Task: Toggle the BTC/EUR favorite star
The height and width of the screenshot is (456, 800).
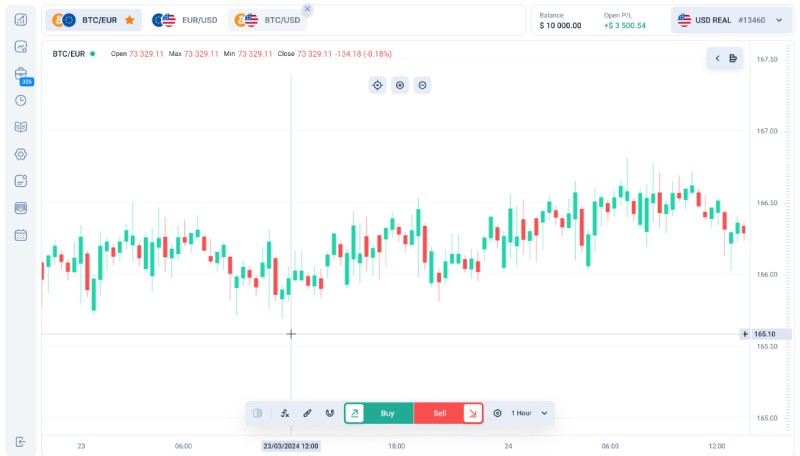Action: point(129,20)
